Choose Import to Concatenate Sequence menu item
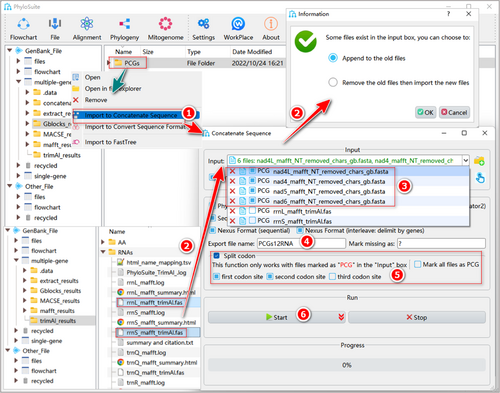The height and width of the screenshot is (393, 500). coord(131,115)
